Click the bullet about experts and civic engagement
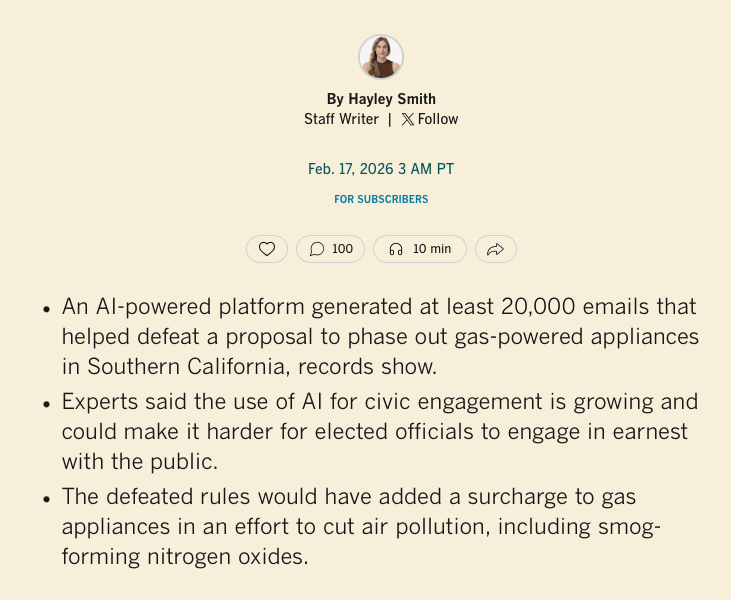 click(379, 432)
